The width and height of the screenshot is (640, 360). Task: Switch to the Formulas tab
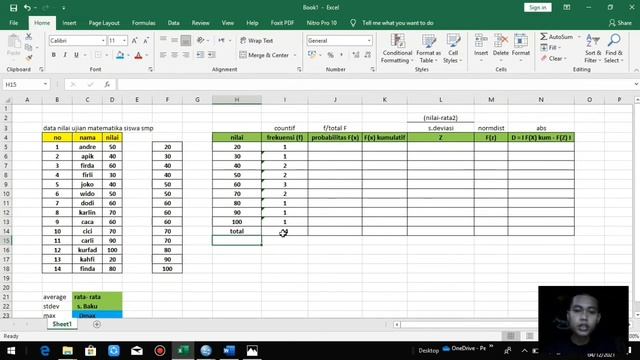pos(143,23)
